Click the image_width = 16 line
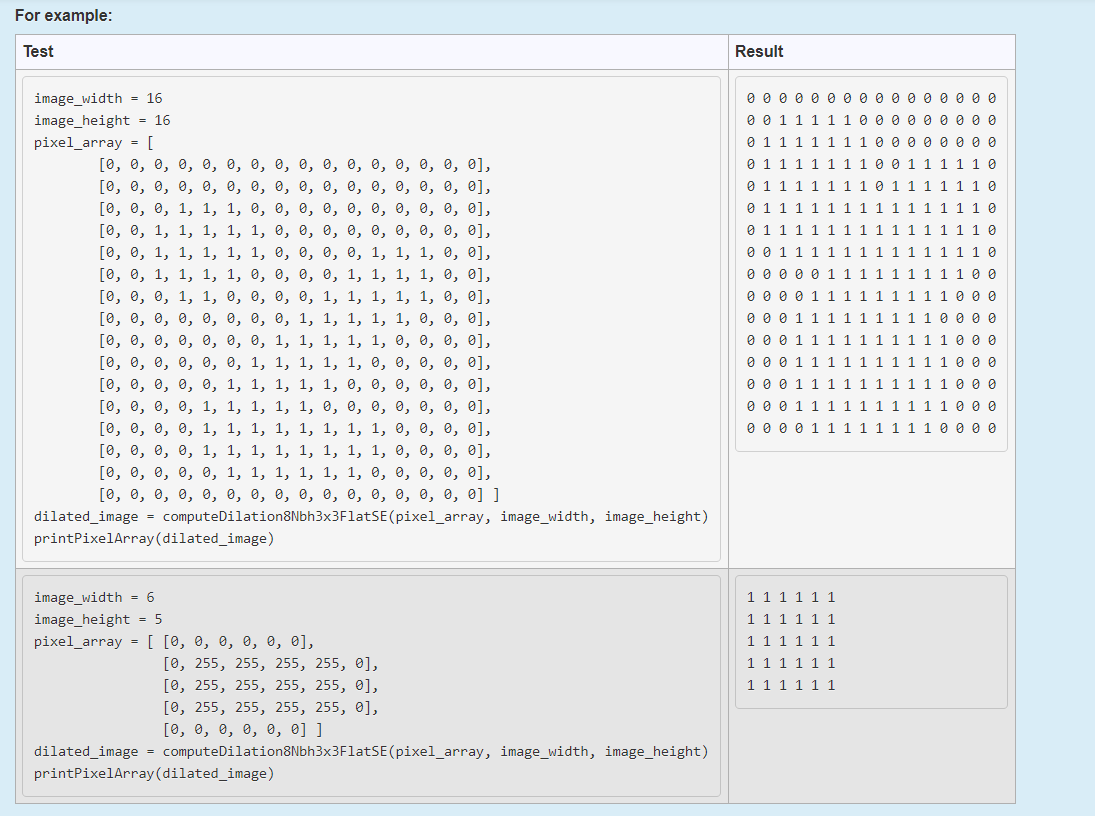The height and width of the screenshot is (816, 1095). (x=94, y=97)
